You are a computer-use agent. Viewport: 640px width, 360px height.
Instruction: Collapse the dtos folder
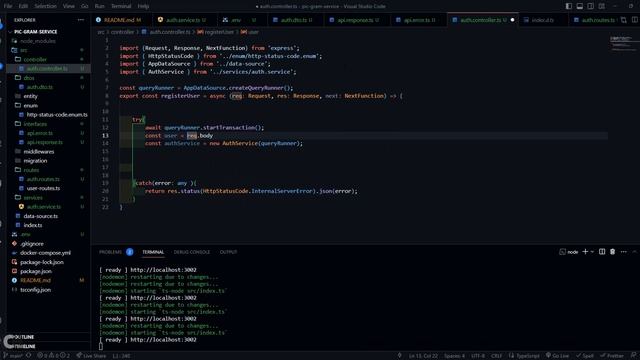48,78
